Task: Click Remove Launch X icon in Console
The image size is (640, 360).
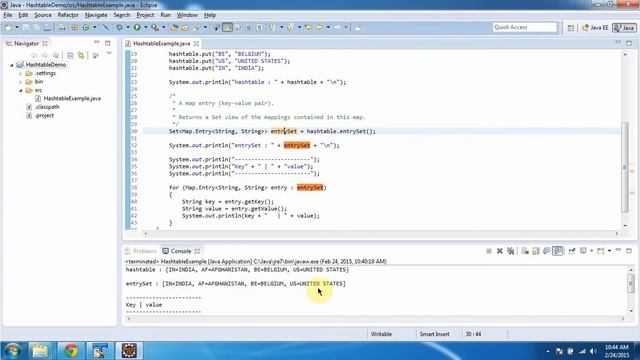Action: [x=500, y=251]
